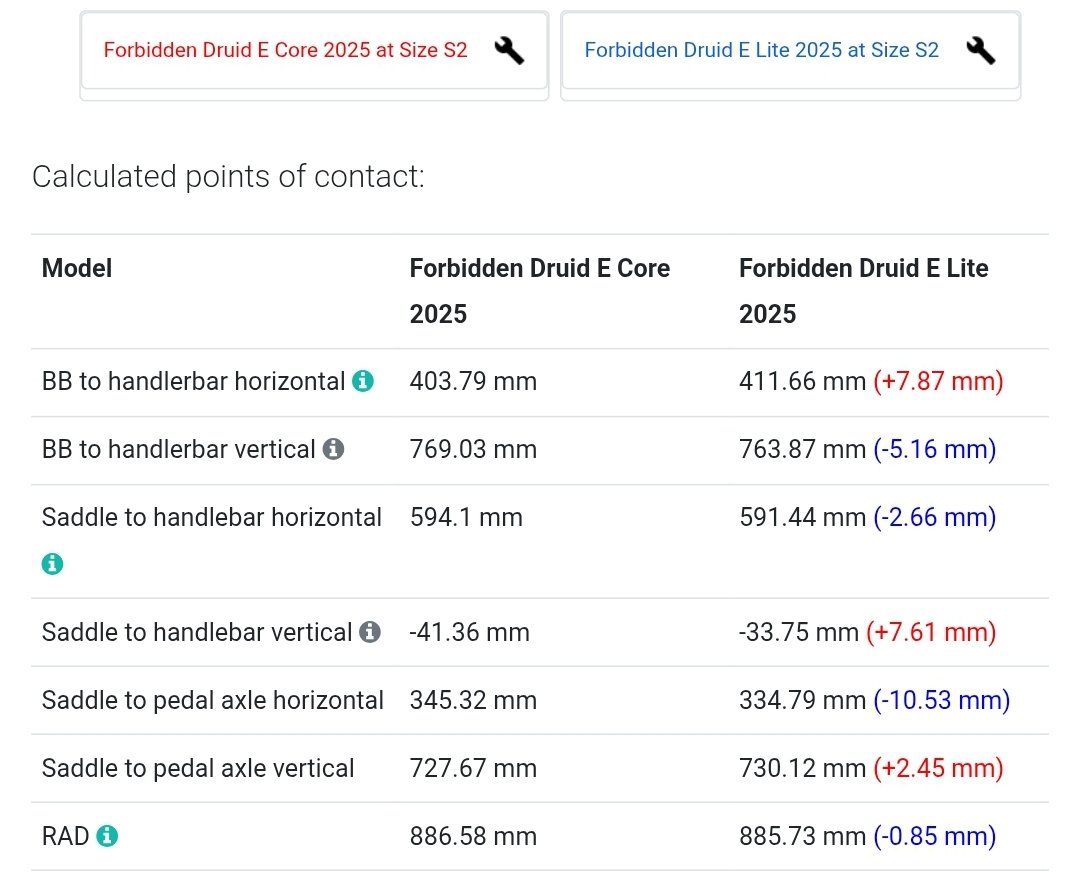Click Saddle to pedal axle vertical label
Image resolution: width=1080 pixels, height=872 pixels.
[x=198, y=768]
